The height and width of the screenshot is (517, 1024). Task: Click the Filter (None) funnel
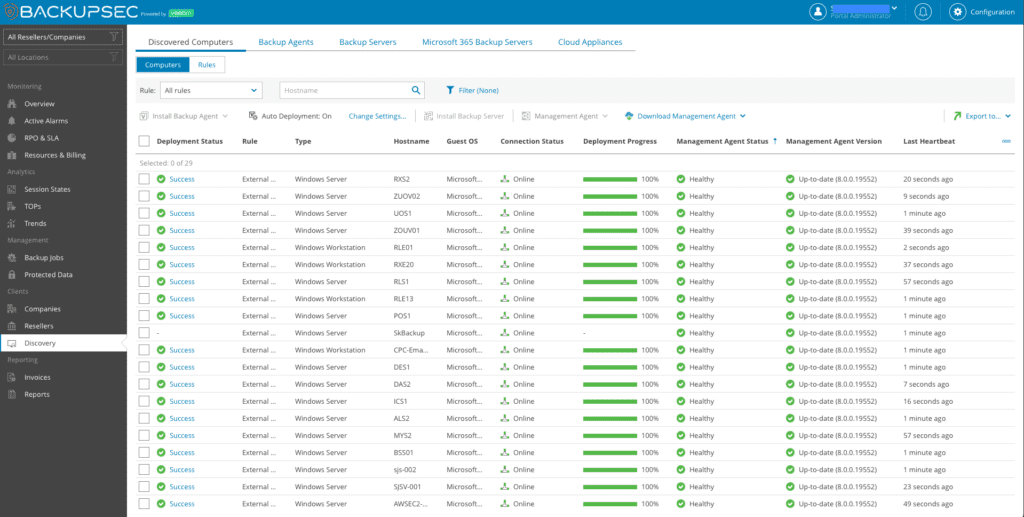pos(471,90)
